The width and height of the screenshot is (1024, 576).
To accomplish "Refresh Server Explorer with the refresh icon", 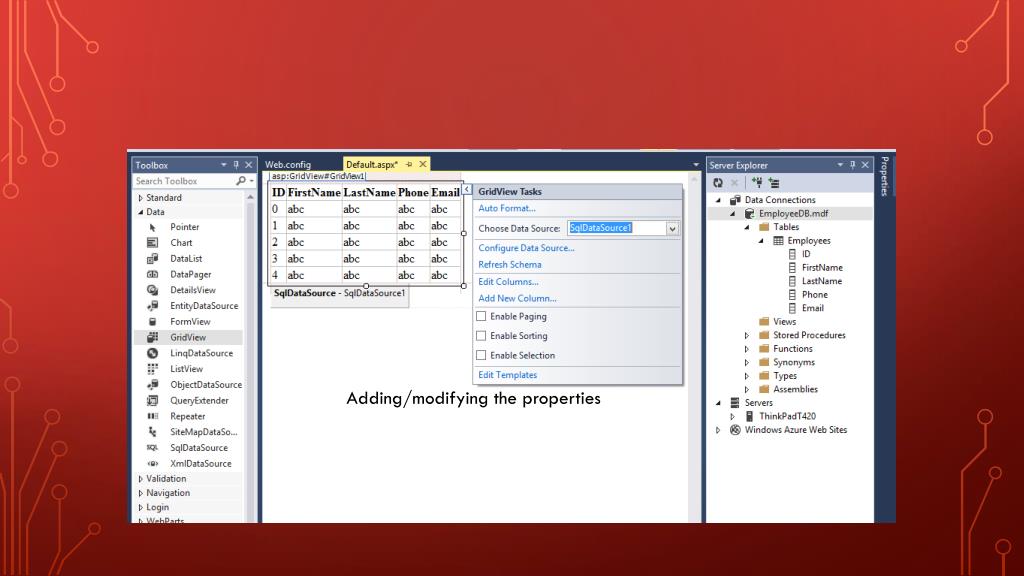I will pyautogui.click(x=718, y=183).
